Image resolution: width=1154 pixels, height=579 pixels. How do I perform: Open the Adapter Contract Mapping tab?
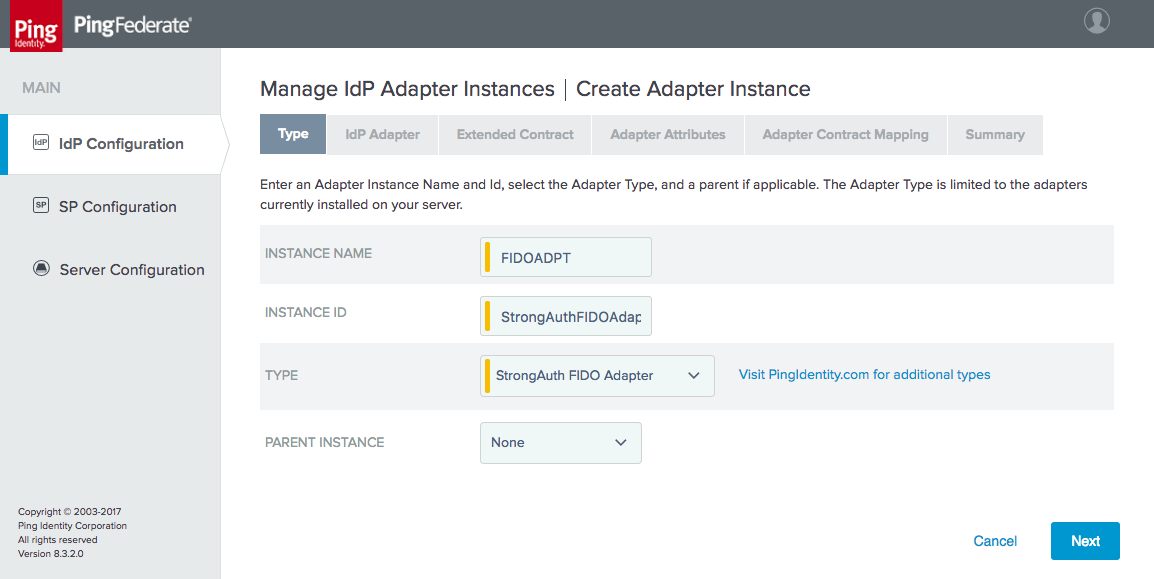[x=846, y=135]
